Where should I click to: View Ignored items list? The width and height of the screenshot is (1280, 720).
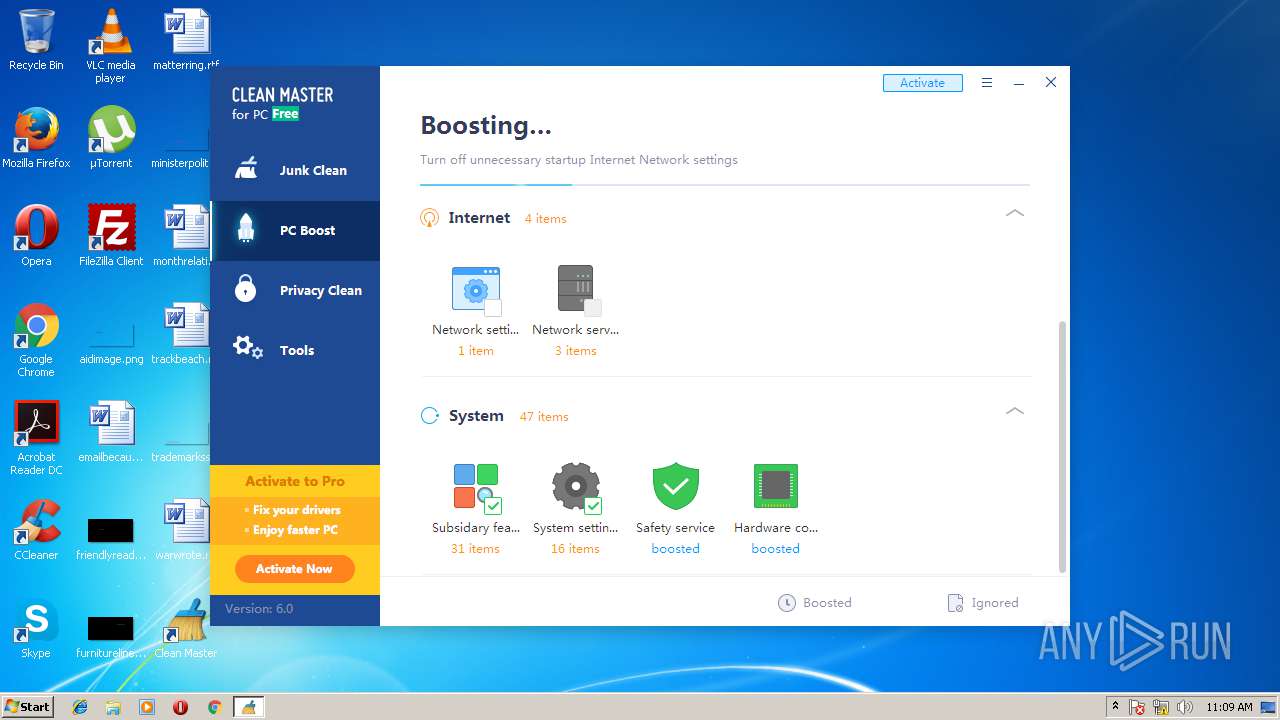click(983, 603)
